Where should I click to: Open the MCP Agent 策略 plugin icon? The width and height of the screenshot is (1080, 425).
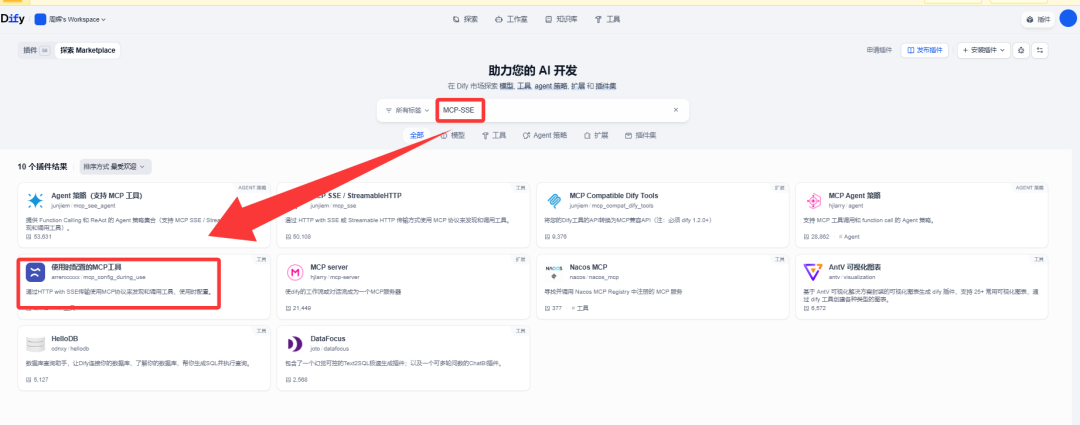tap(813, 201)
